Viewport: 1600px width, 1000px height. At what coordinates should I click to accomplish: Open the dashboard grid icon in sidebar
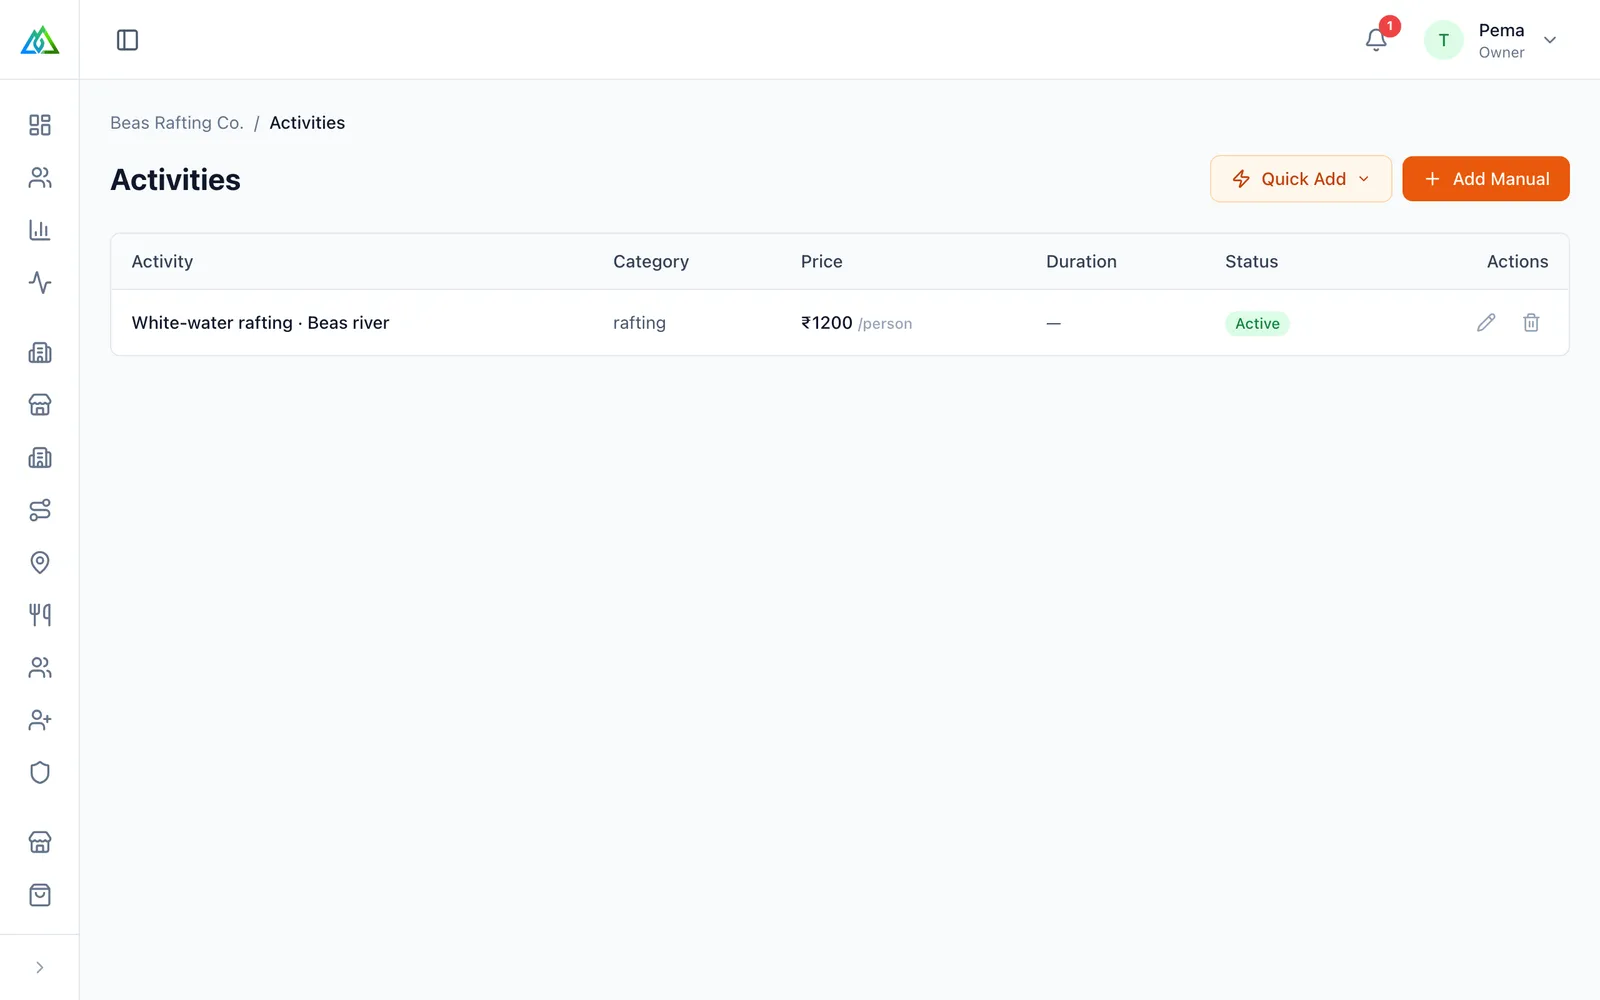[40, 125]
